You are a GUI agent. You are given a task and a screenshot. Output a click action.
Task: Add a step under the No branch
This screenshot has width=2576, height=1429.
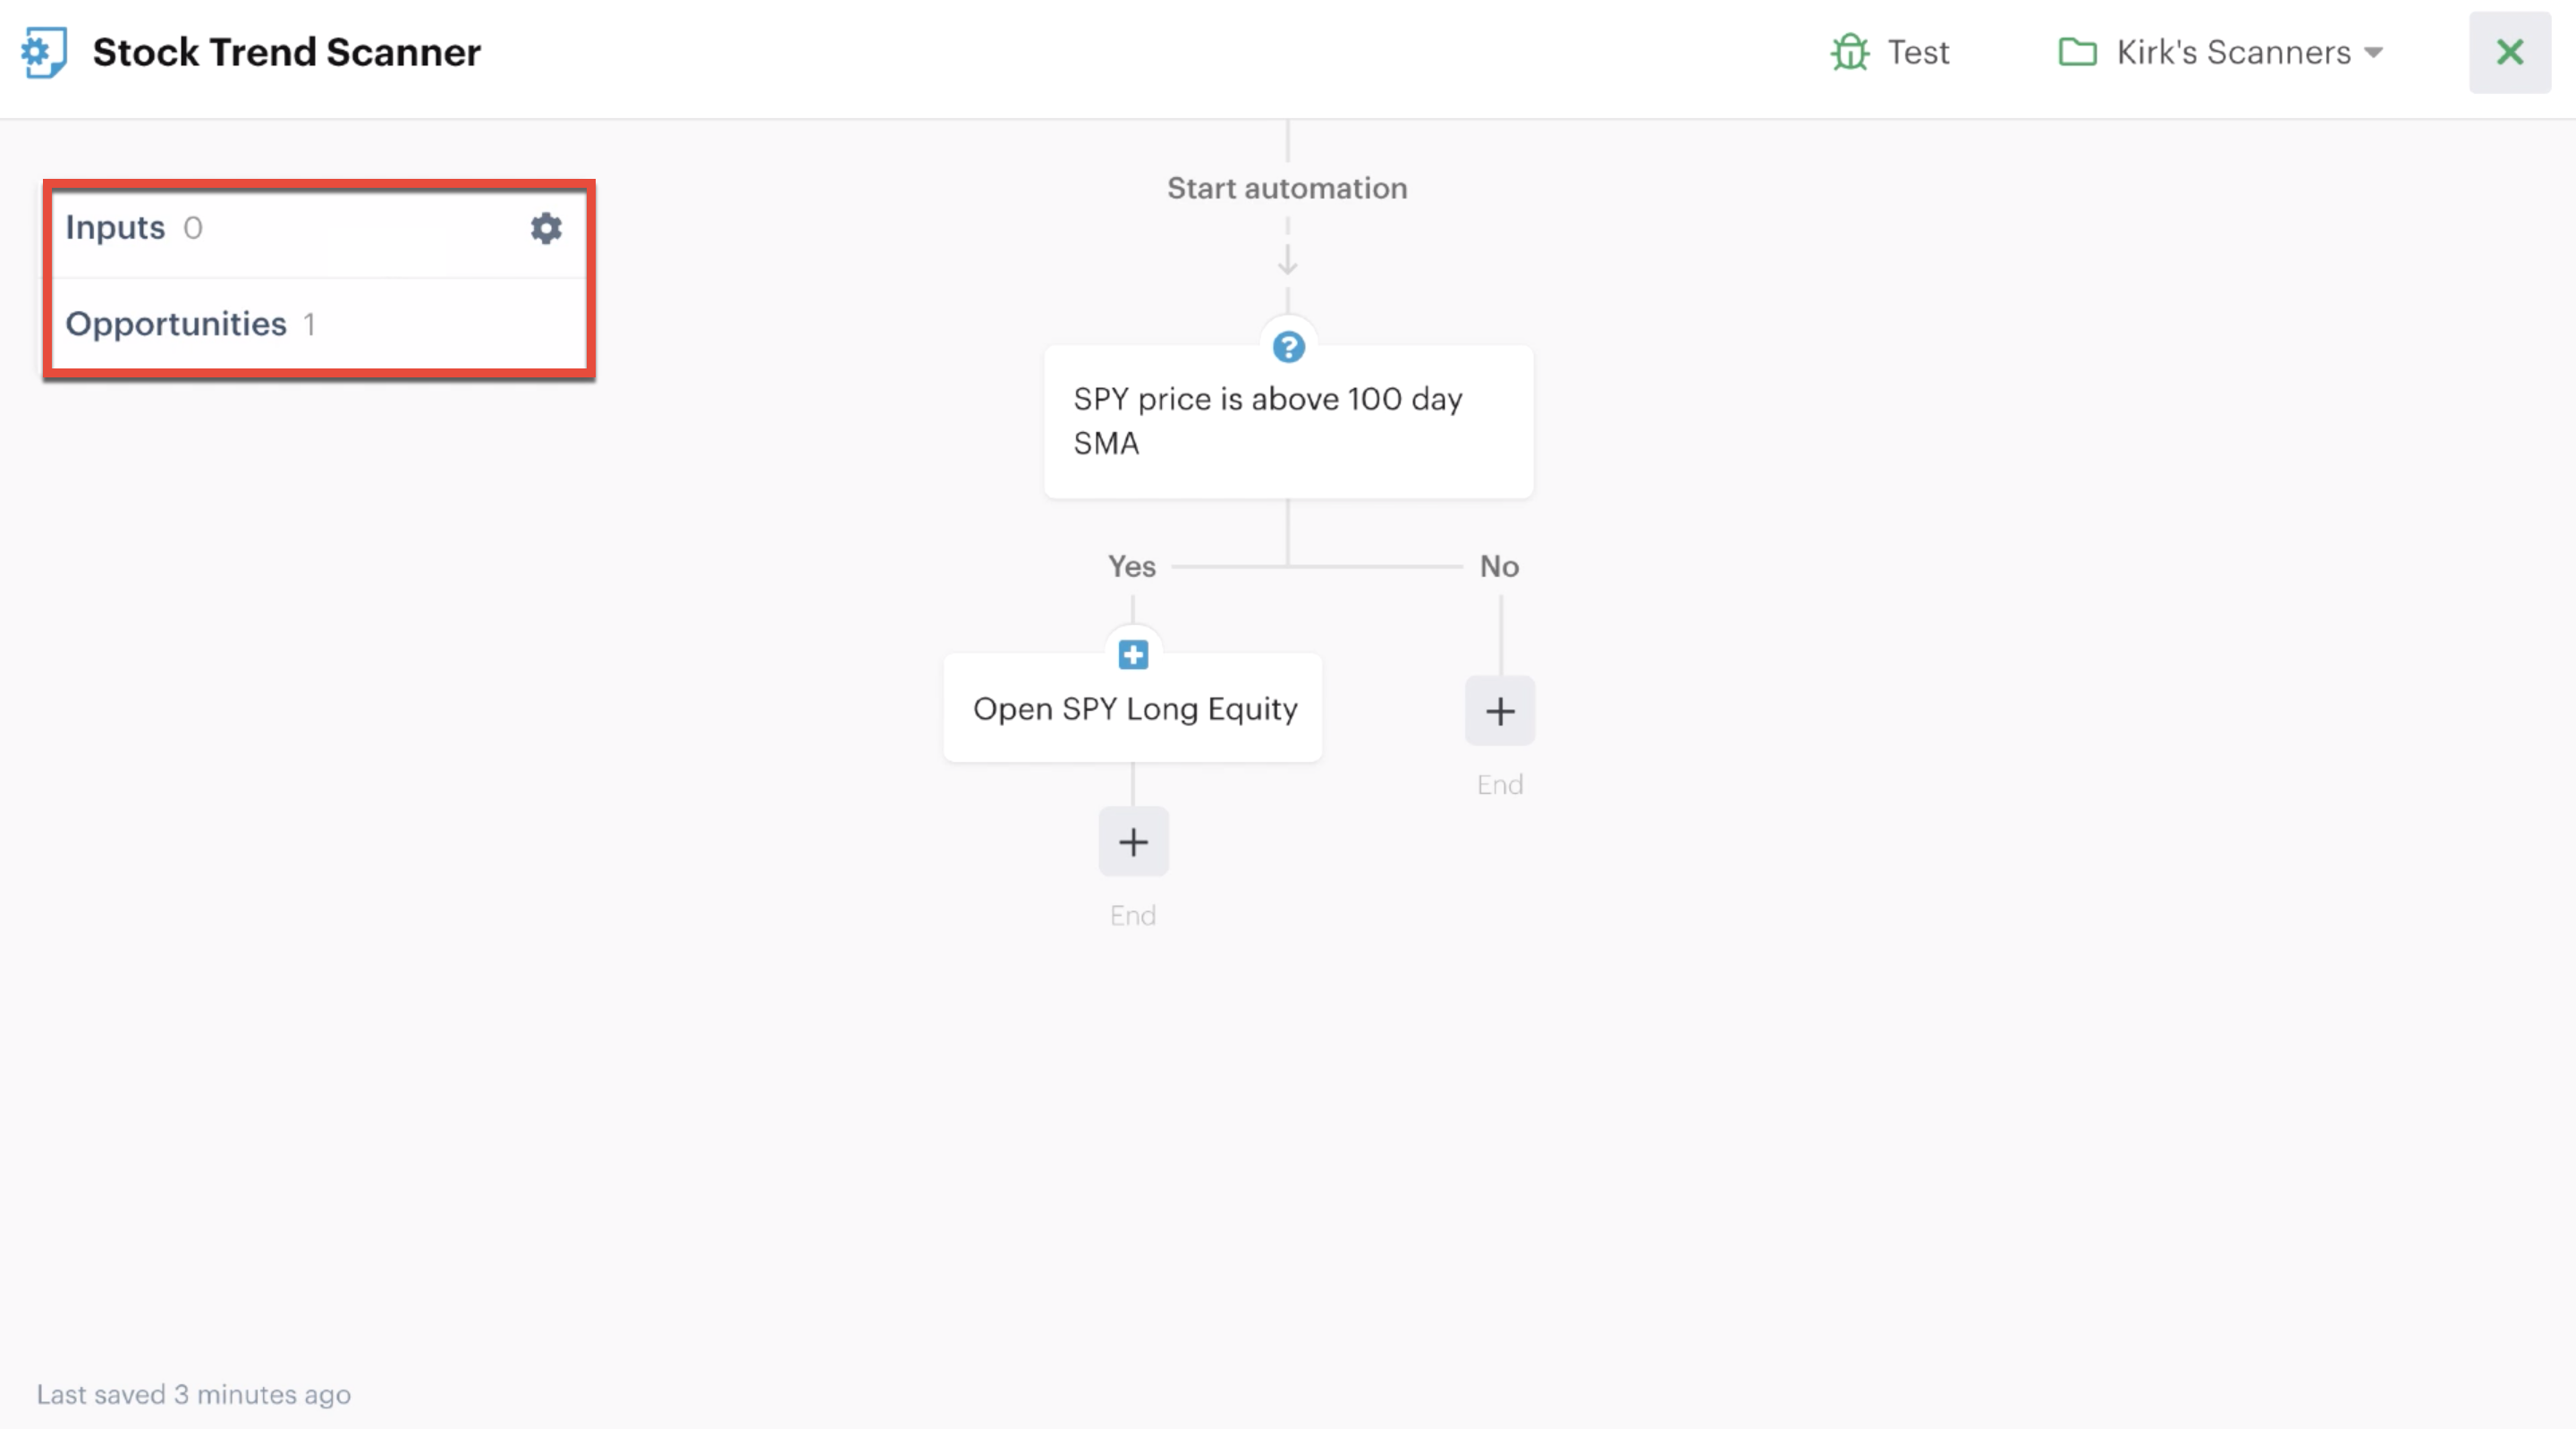click(1500, 711)
